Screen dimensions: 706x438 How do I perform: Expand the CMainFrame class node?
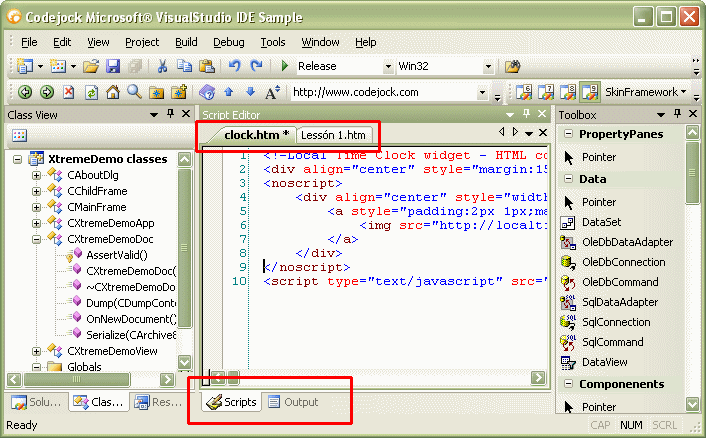36,208
